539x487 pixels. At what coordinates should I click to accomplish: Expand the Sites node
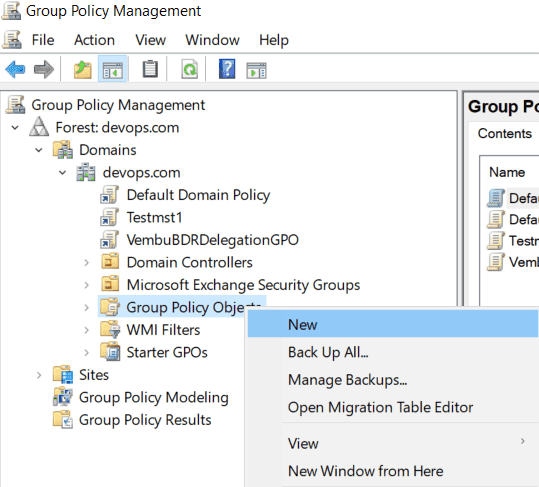[39, 375]
